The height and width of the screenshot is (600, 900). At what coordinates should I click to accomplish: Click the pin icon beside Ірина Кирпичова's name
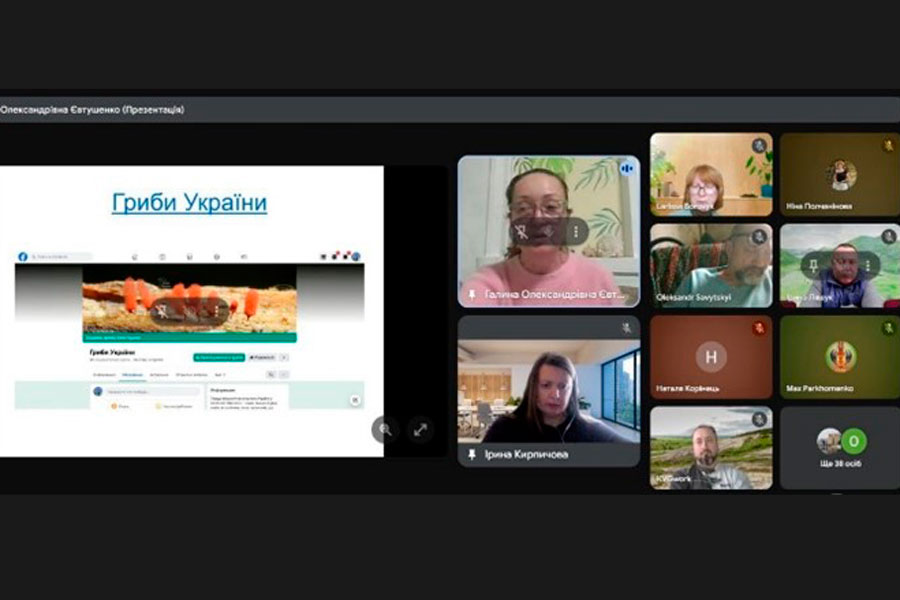click(x=472, y=455)
